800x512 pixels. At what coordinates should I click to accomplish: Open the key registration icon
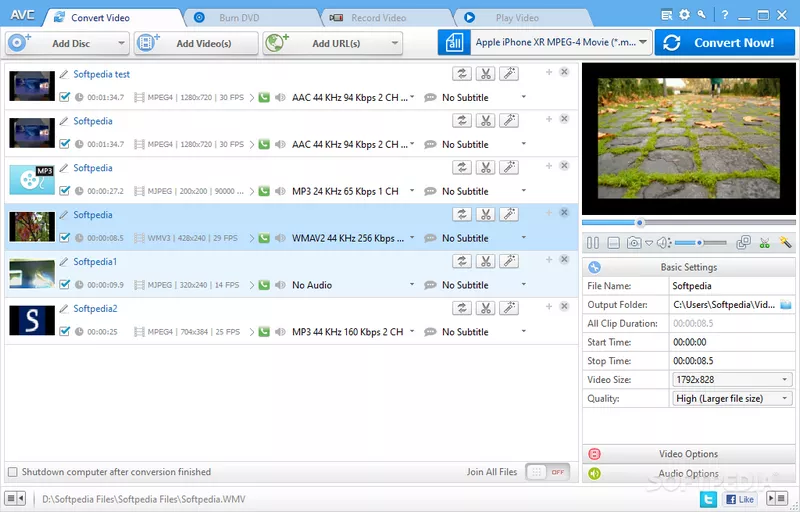point(702,15)
